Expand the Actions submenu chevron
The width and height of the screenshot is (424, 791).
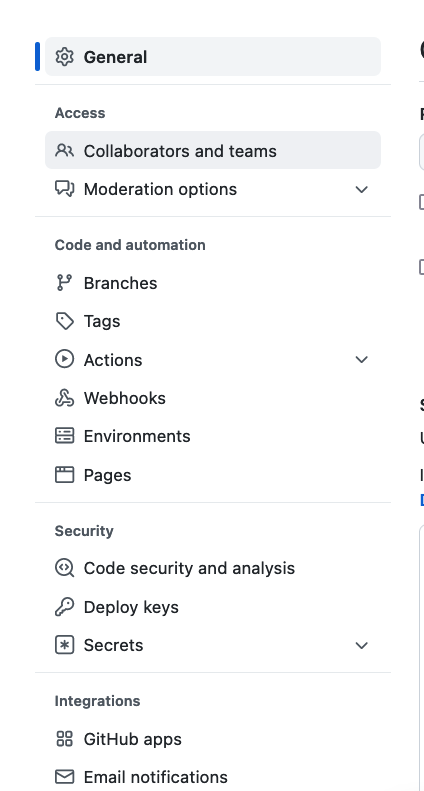tap(361, 360)
